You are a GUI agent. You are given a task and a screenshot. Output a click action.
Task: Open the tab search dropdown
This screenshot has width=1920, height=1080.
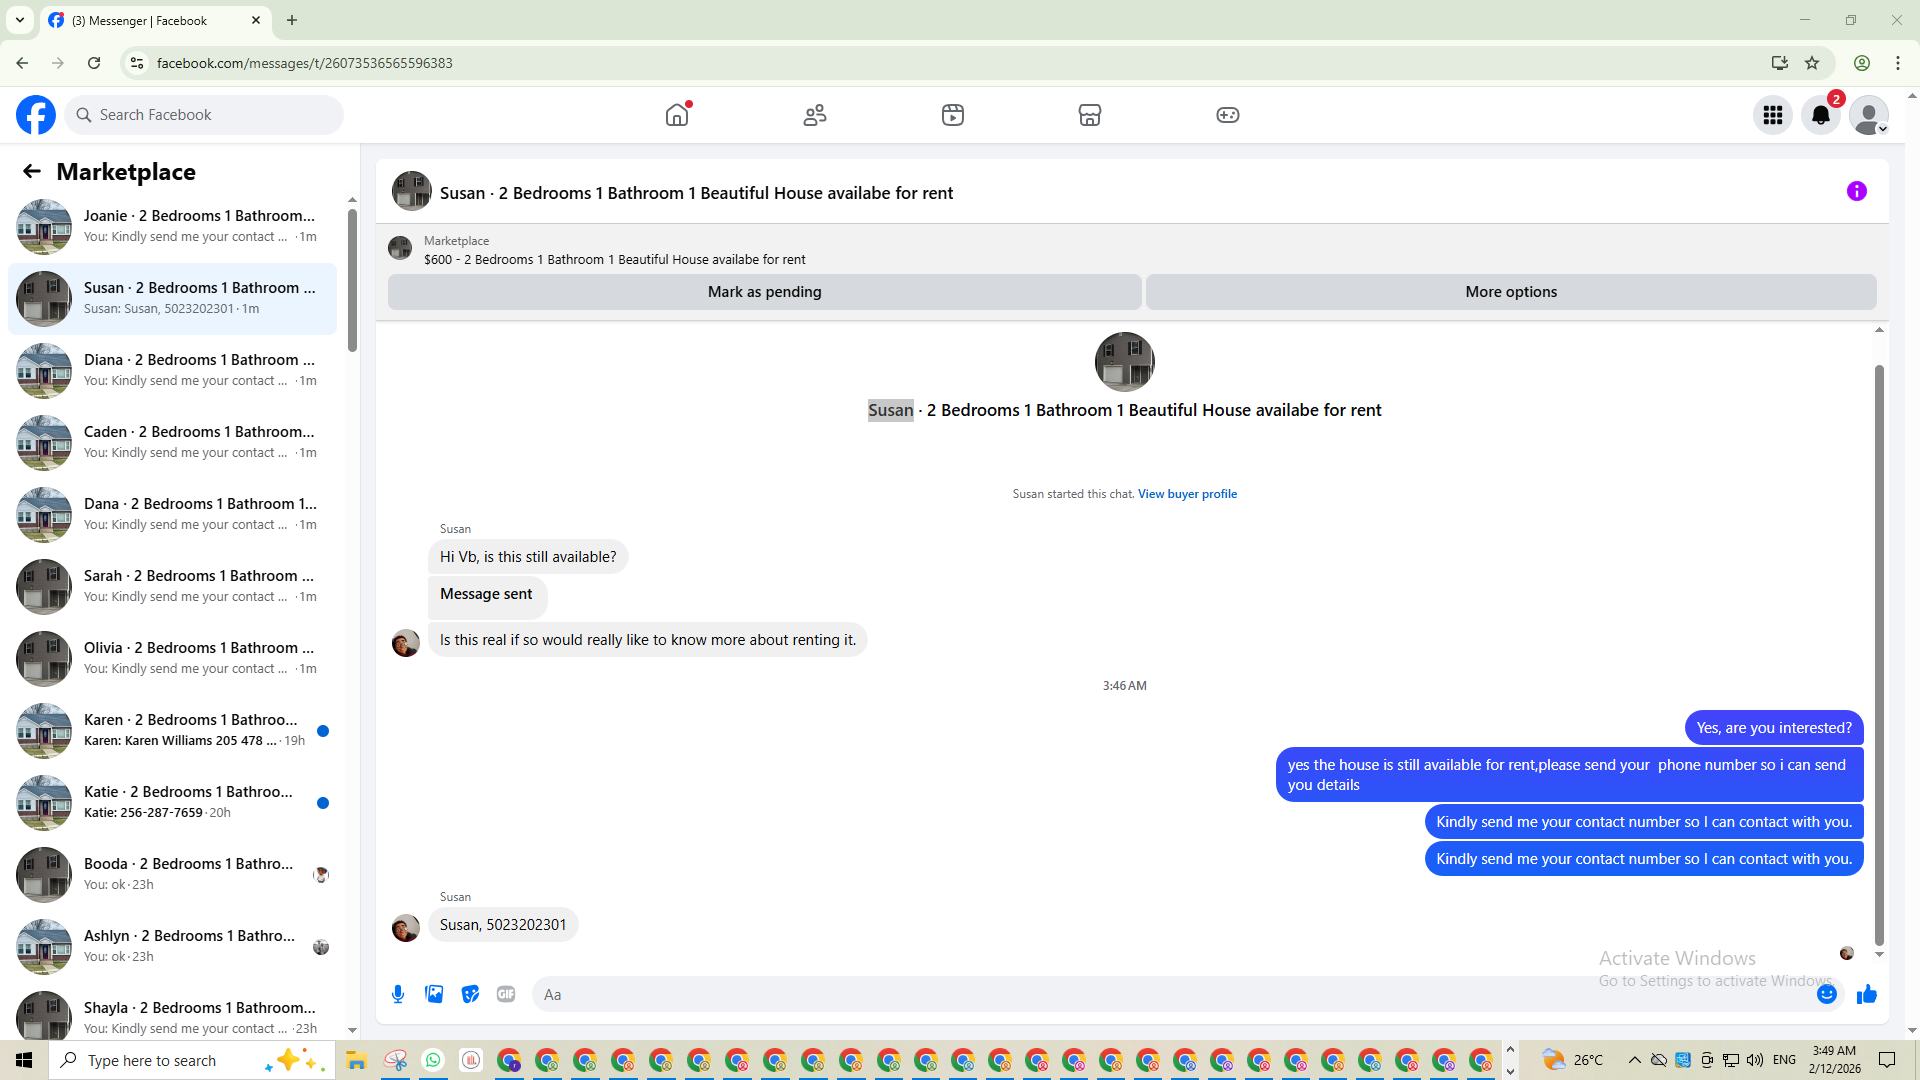[20, 20]
